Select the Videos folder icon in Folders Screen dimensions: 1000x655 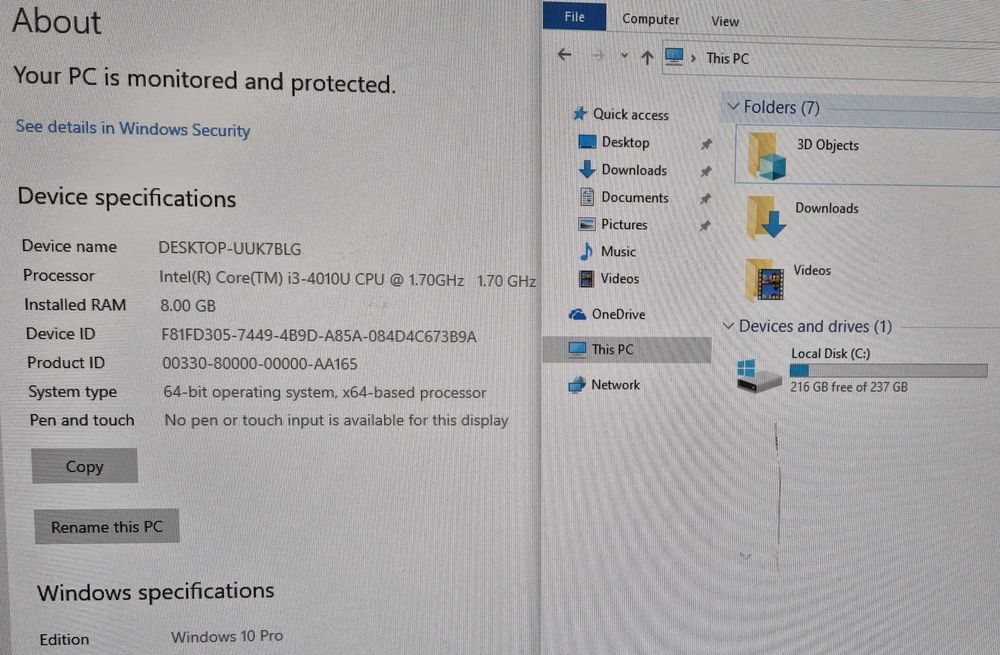(764, 279)
